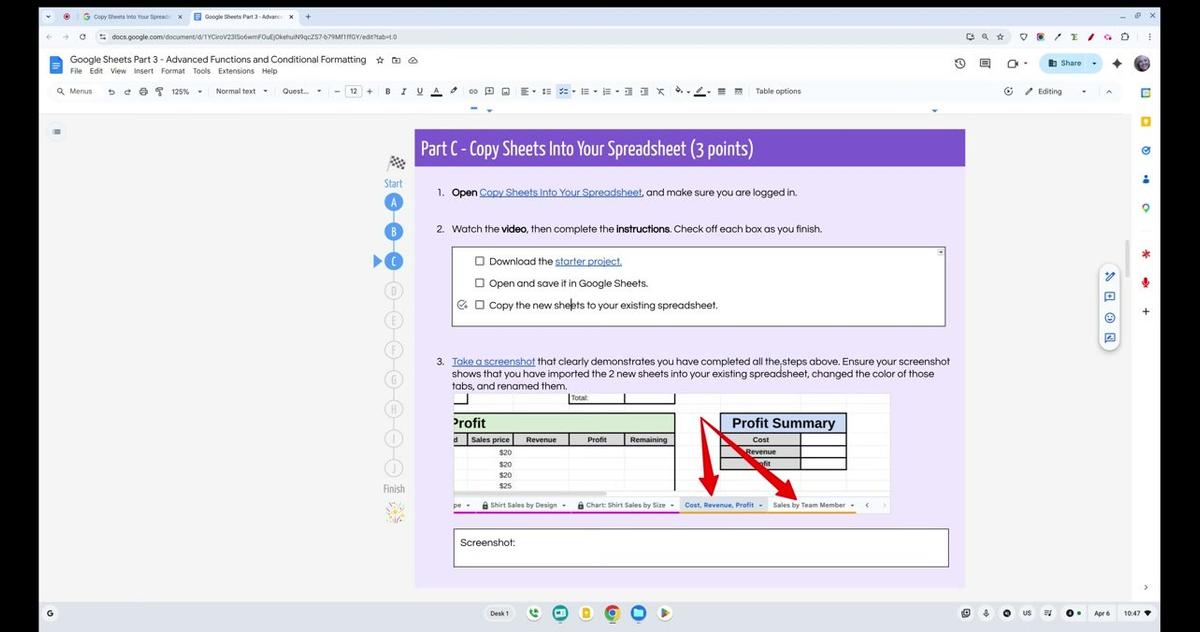Check 'Open and save it in Google Sheets'
Image resolution: width=1200 pixels, height=632 pixels.
[479, 282]
